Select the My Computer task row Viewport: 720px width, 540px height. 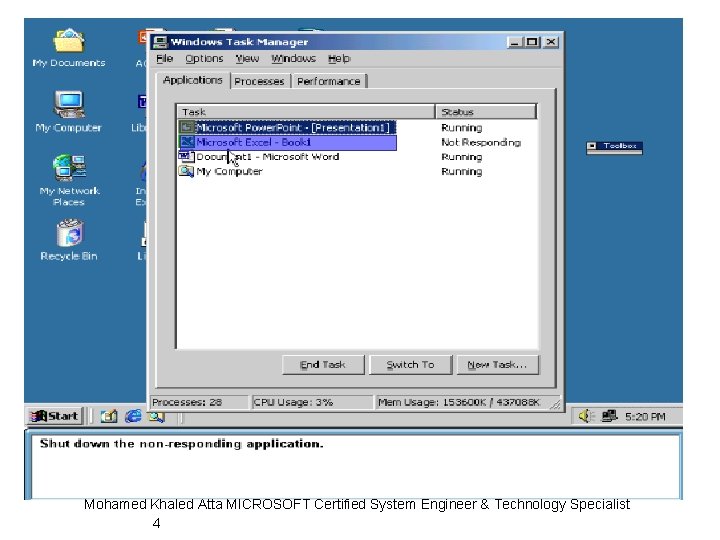(x=221, y=171)
